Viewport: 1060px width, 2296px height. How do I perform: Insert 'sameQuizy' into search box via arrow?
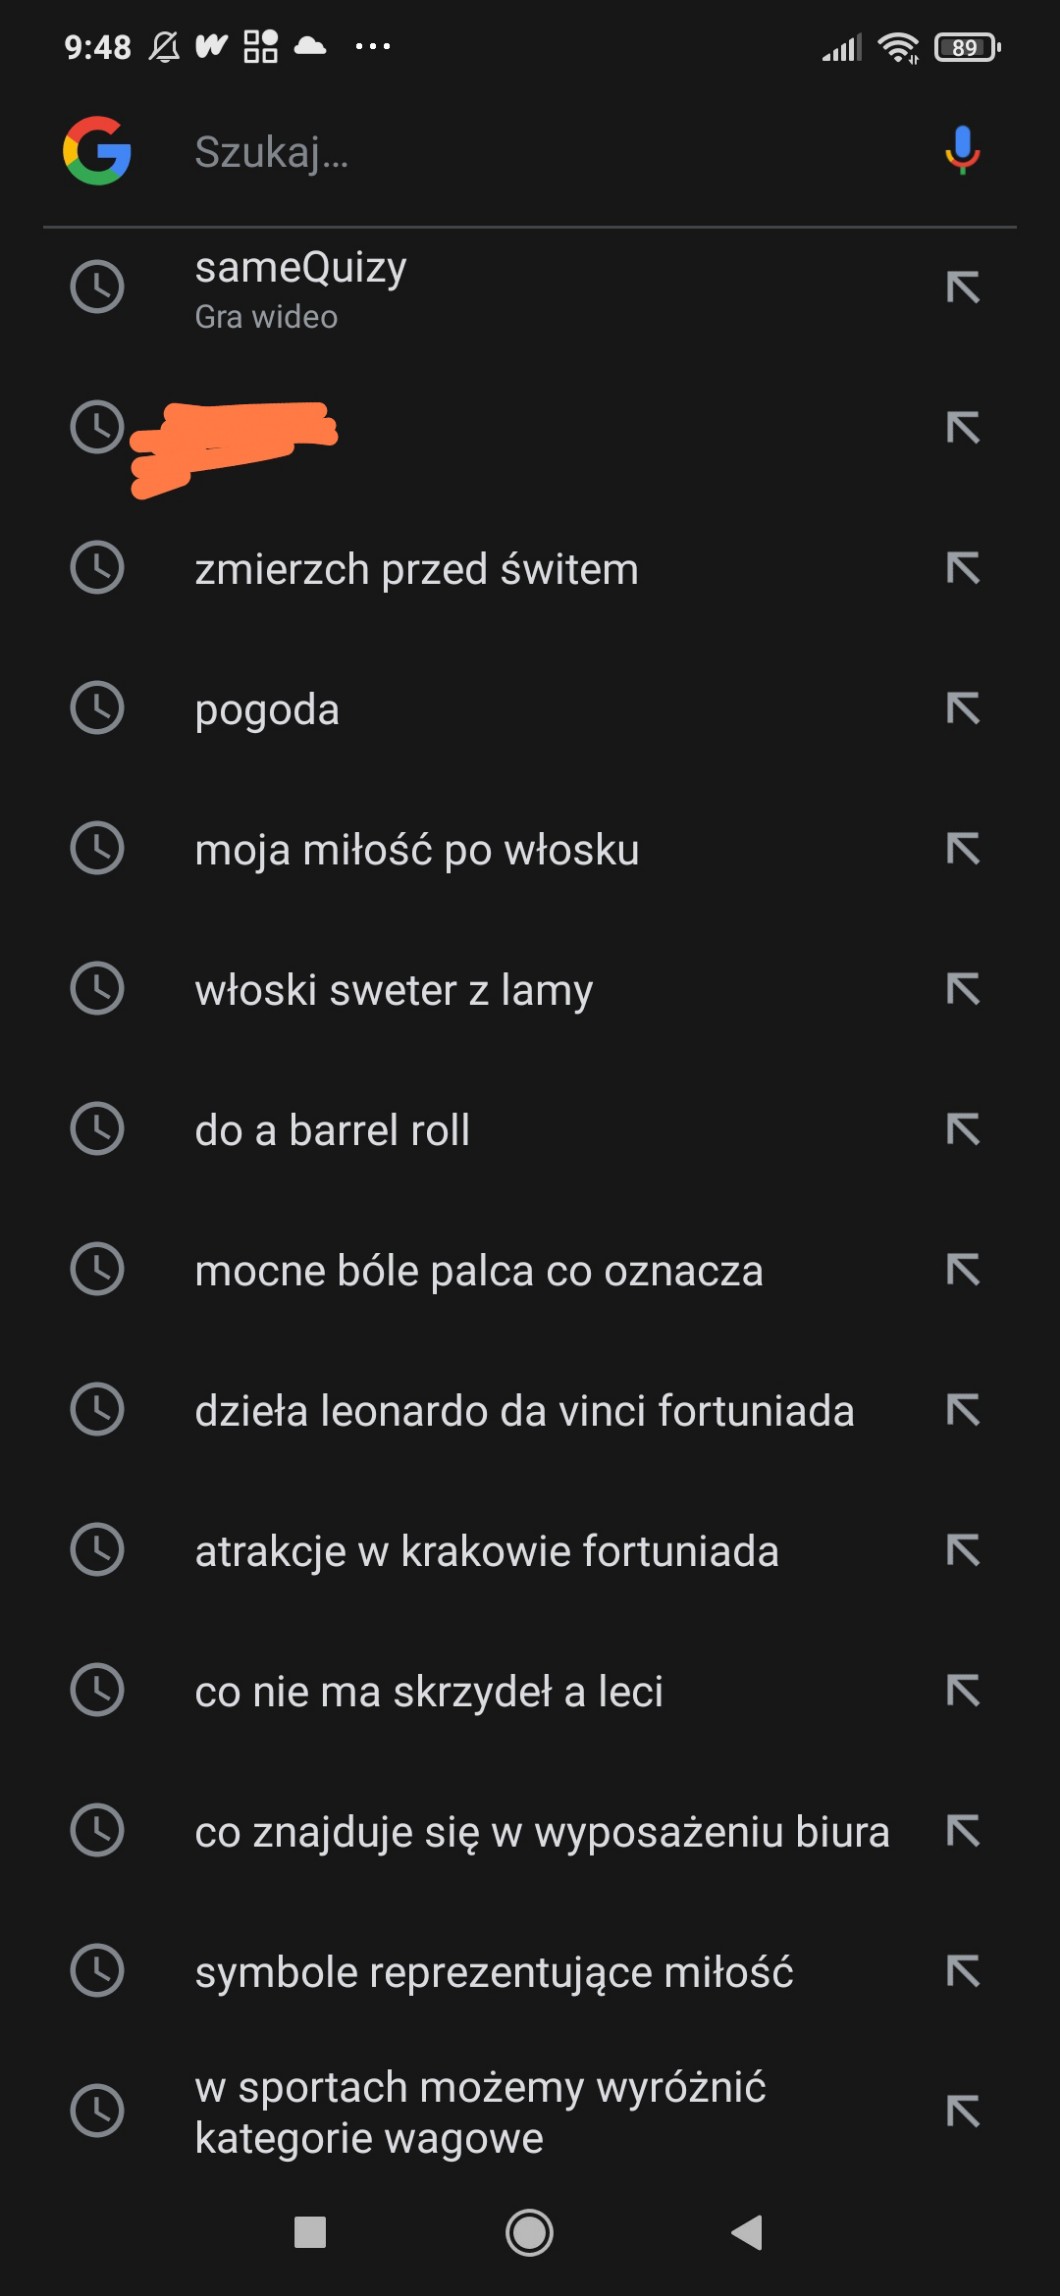(x=963, y=288)
